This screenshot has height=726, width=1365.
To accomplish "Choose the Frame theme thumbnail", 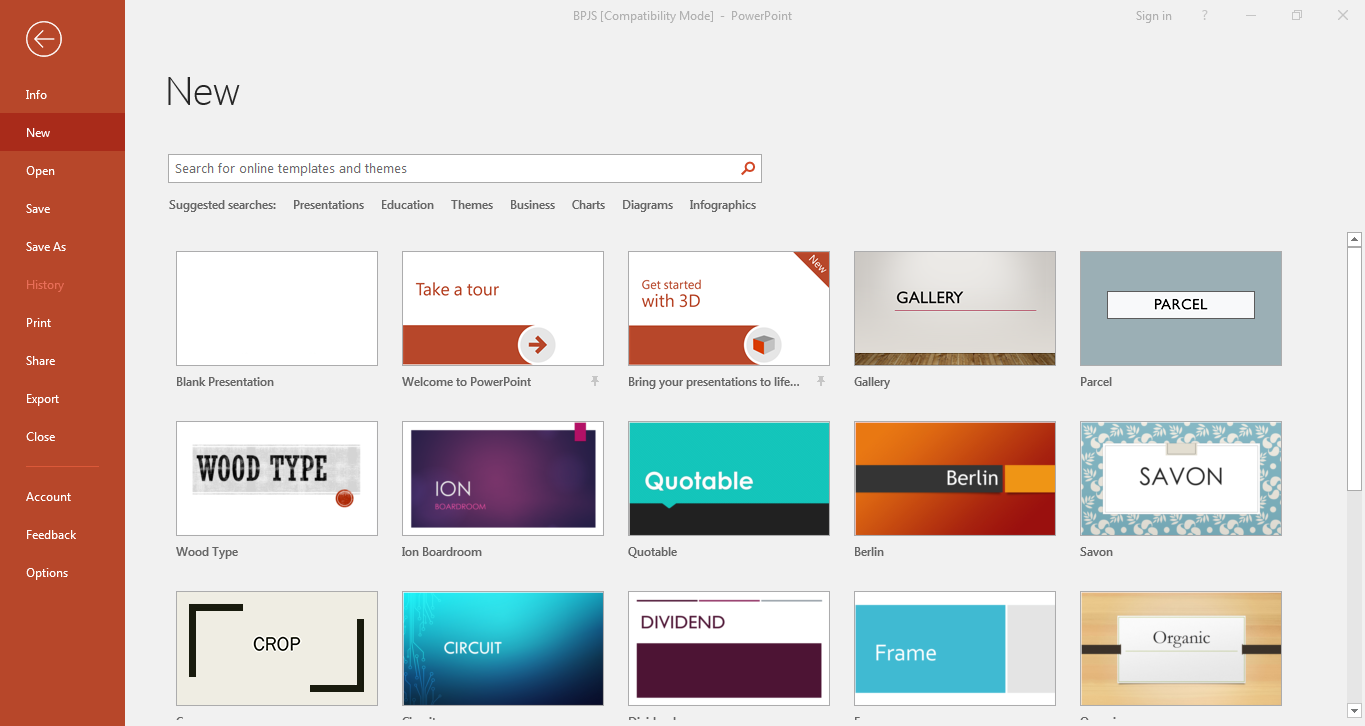I will [x=955, y=648].
